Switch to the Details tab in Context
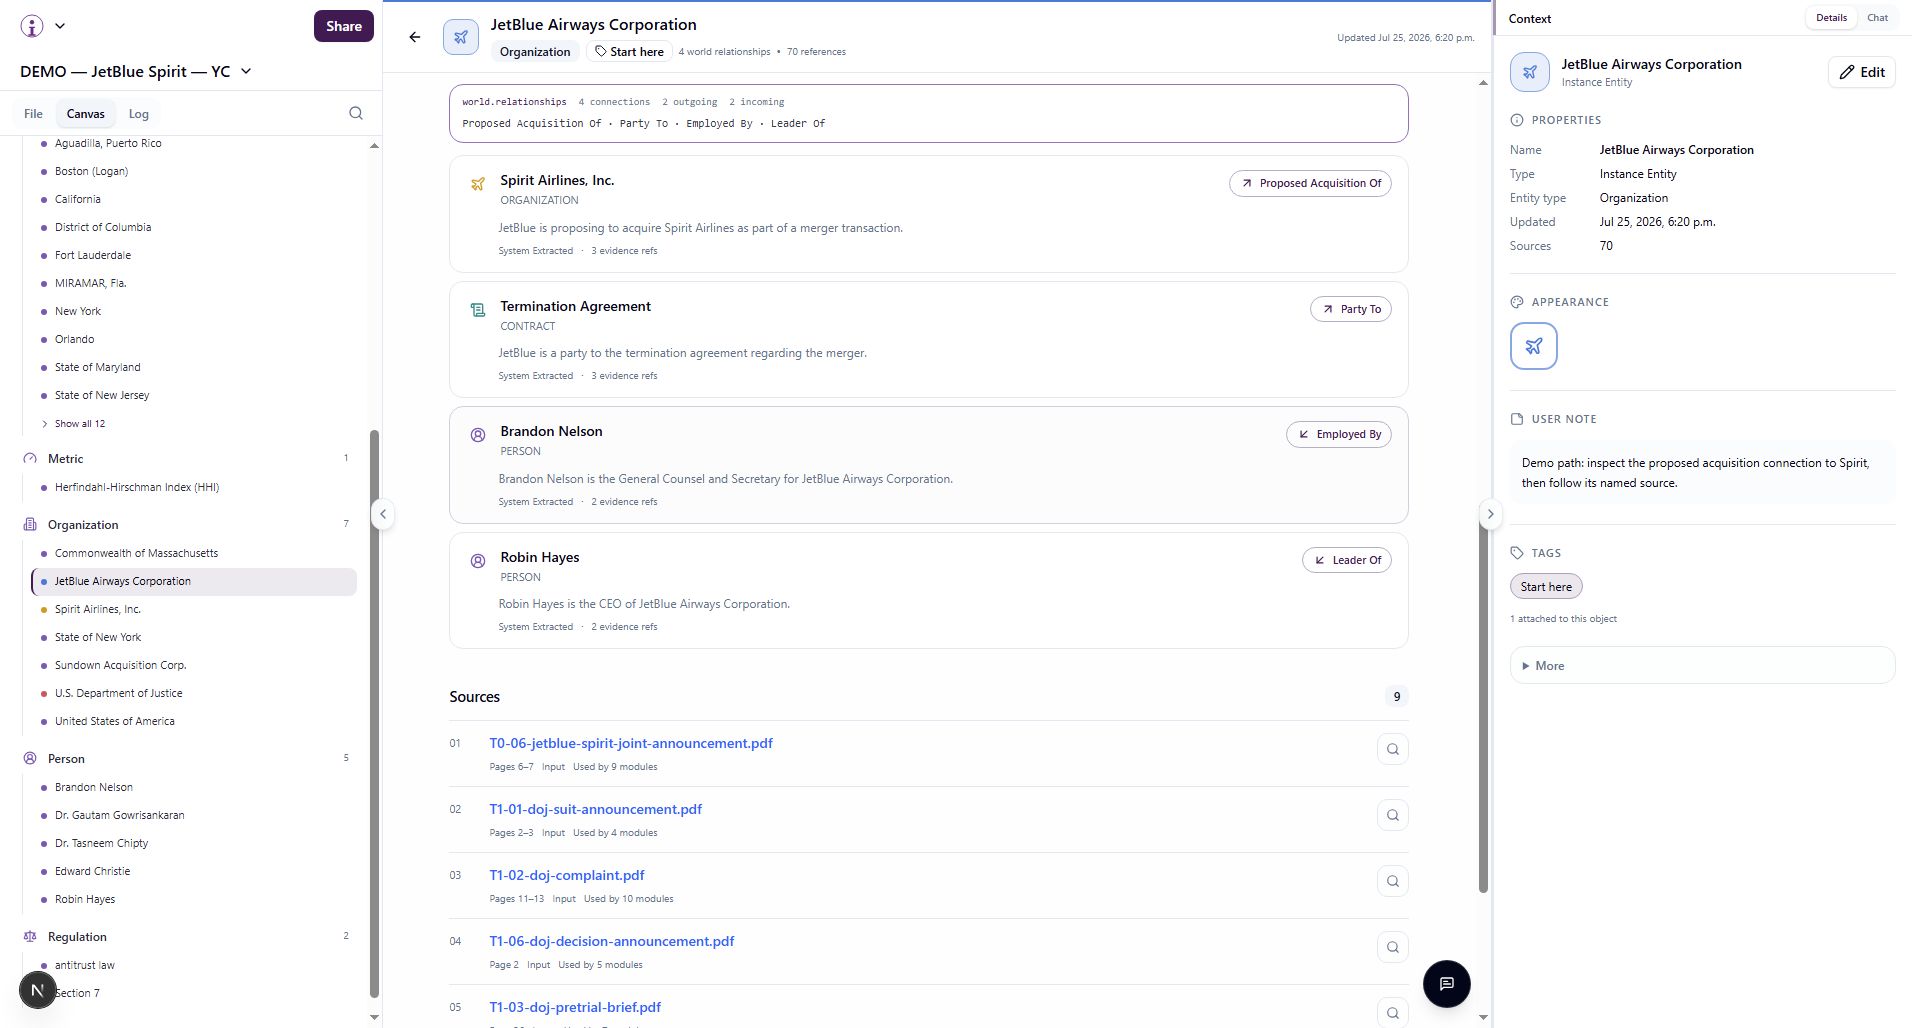The height and width of the screenshot is (1028, 1912). (1831, 18)
